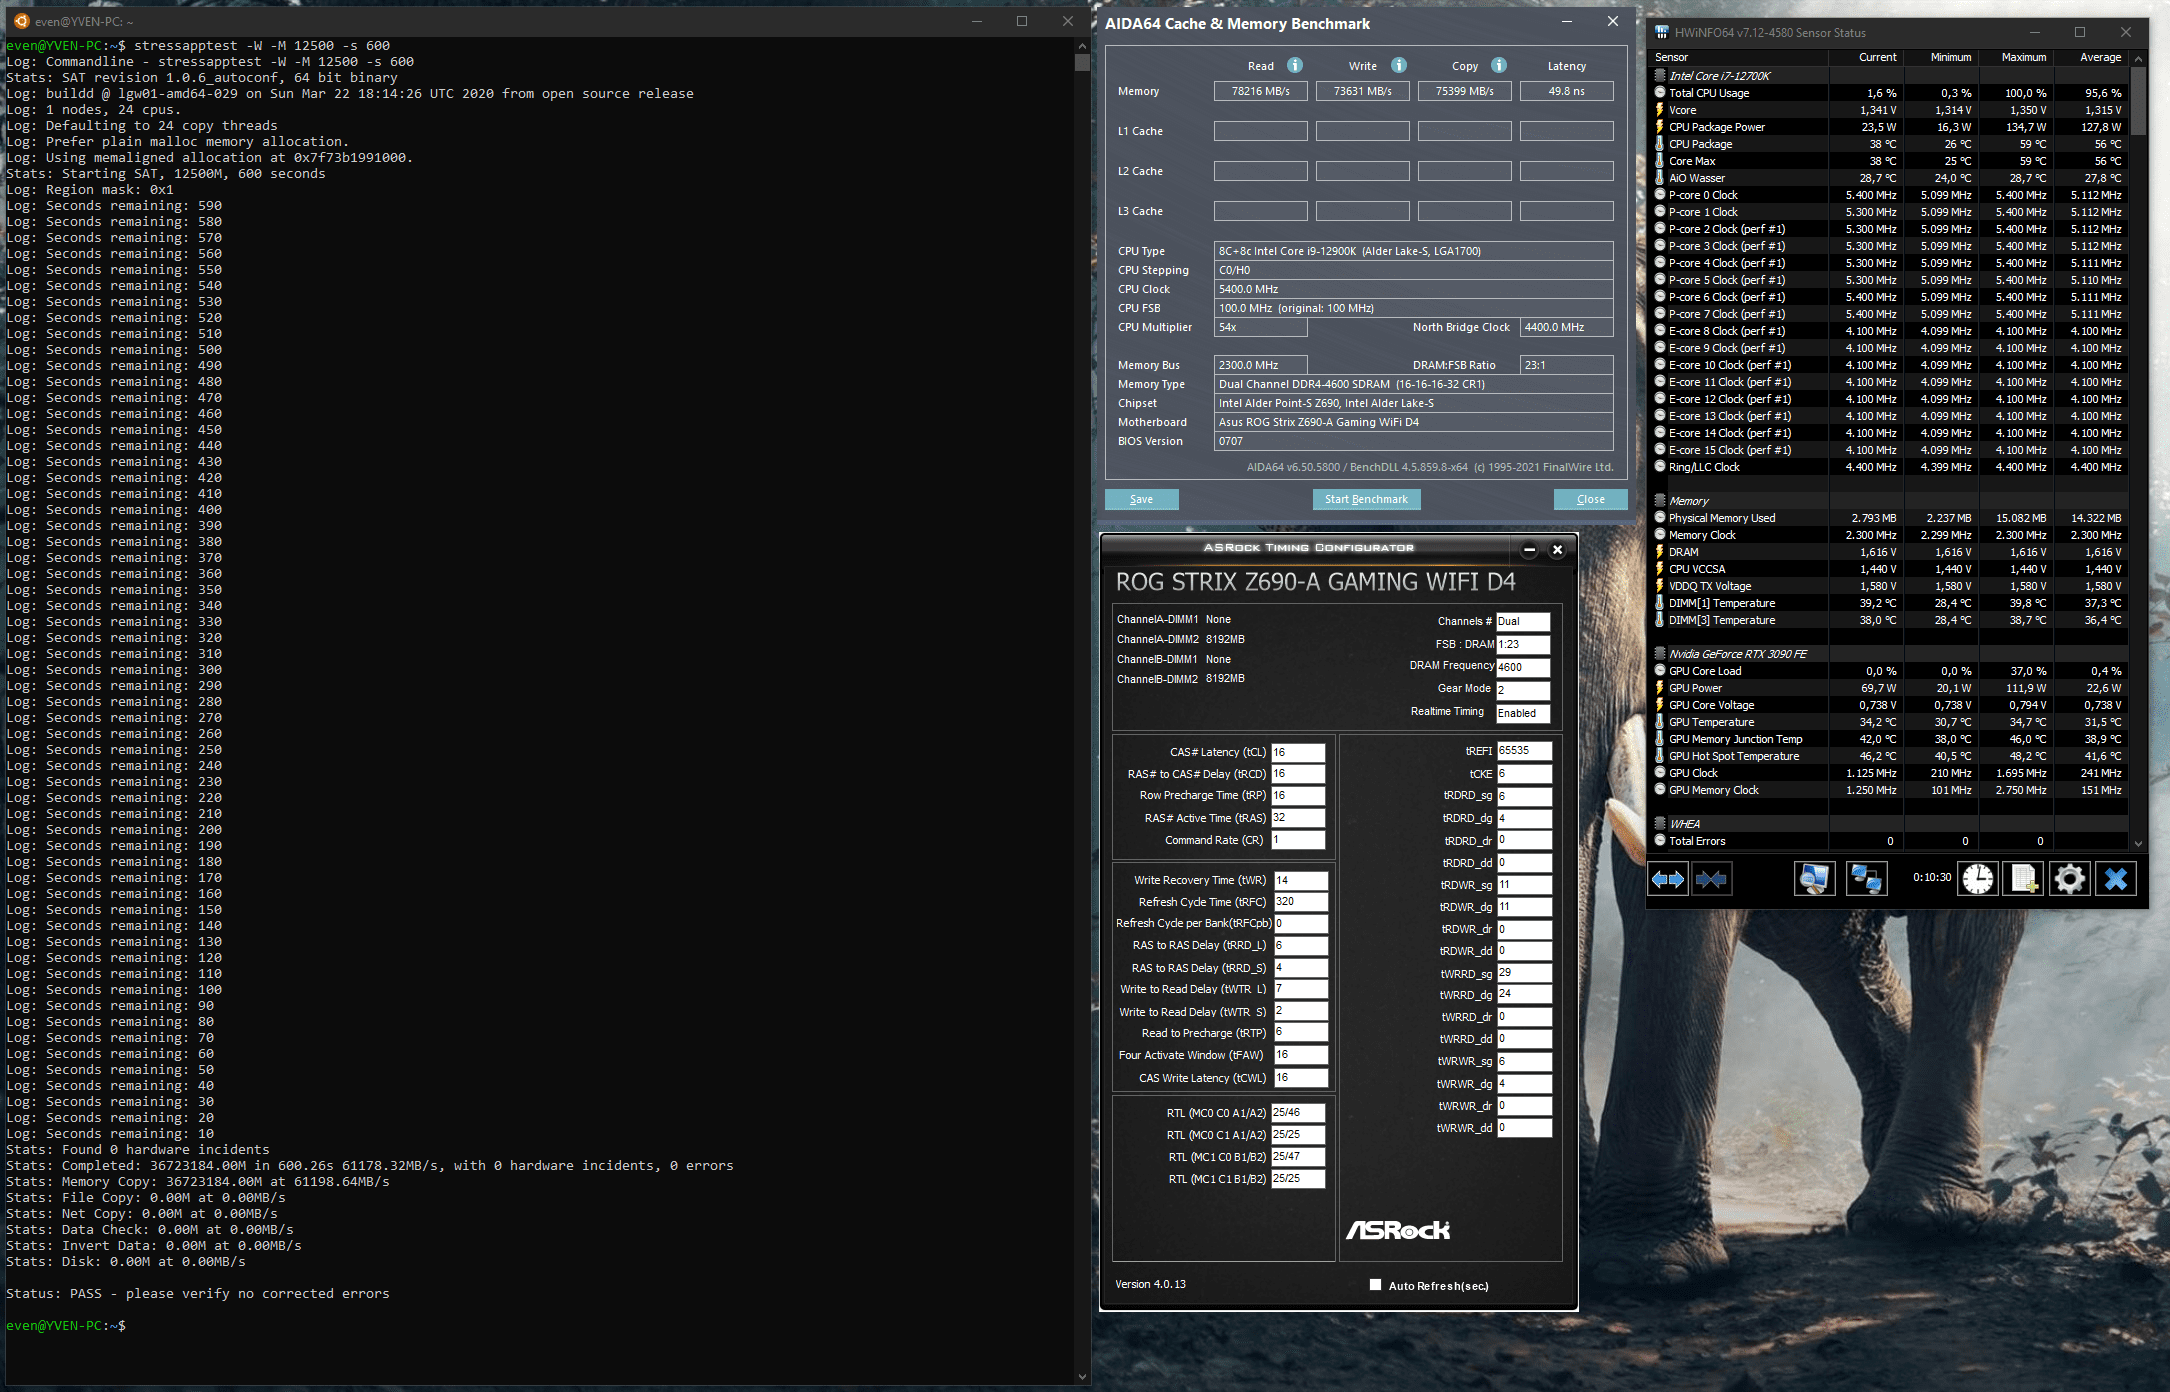Click the Nvidia GeForce RTX 3090 FE section icon
Image resolution: width=2170 pixels, height=1392 pixels.
coord(1660,653)
